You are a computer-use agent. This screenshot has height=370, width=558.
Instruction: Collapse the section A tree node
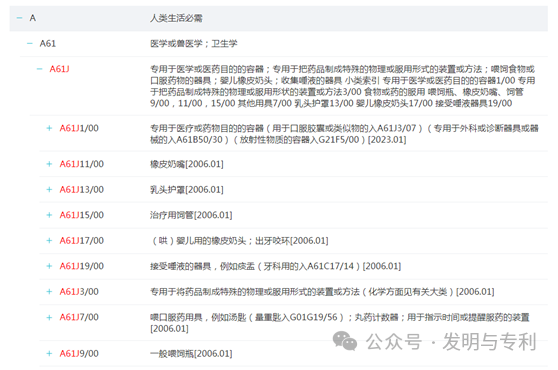pyautogui.click(x=20, y=18)
